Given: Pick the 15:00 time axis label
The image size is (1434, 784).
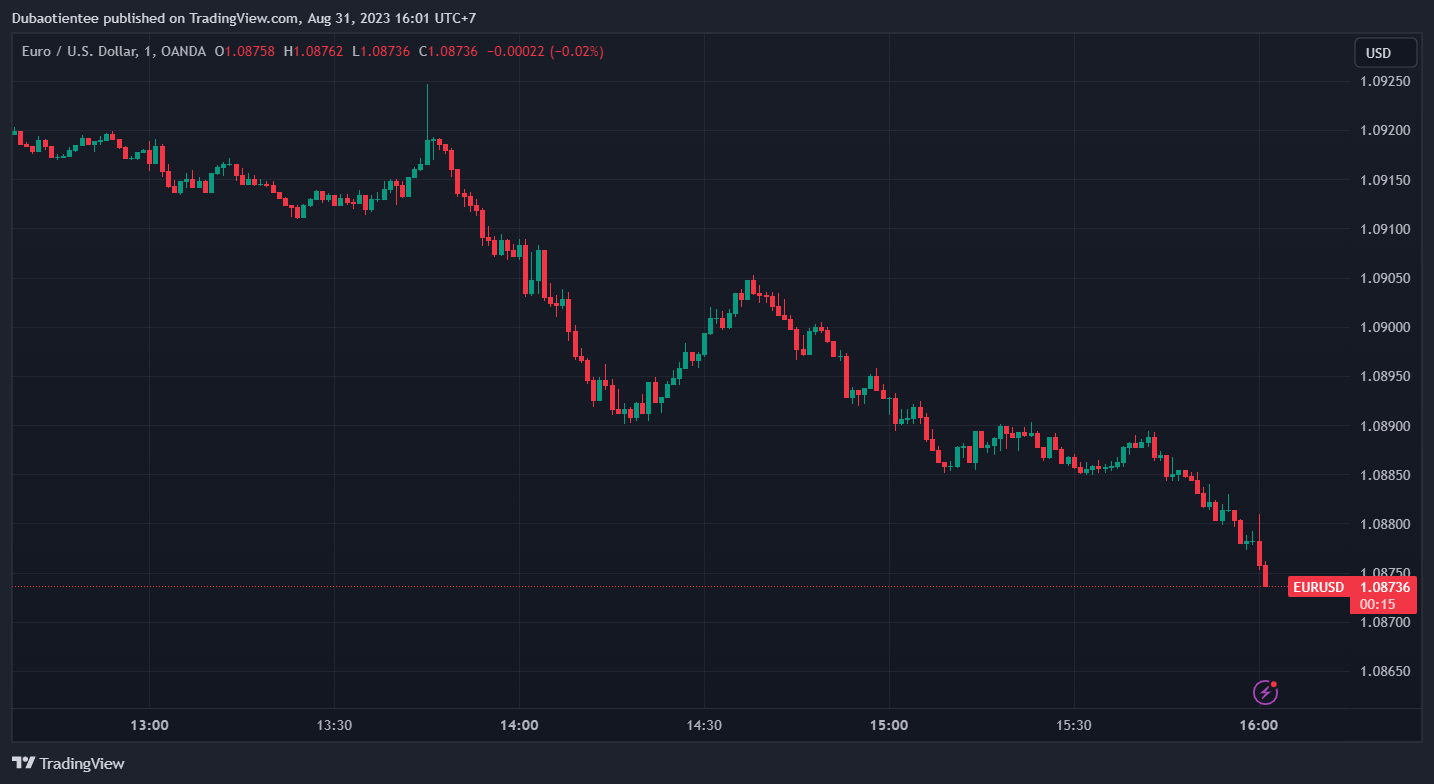Looking at the screenshot, I should [889, 725].
